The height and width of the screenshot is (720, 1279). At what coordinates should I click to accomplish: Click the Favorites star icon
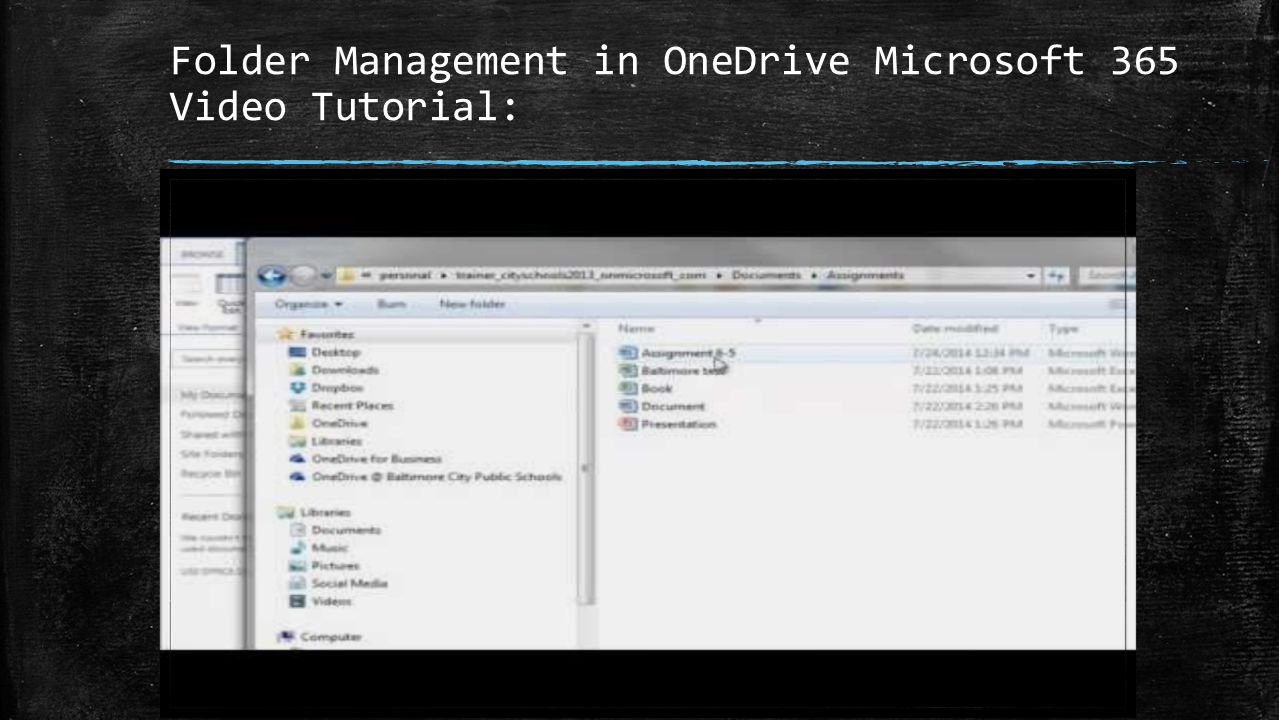[x=284, y=334]
